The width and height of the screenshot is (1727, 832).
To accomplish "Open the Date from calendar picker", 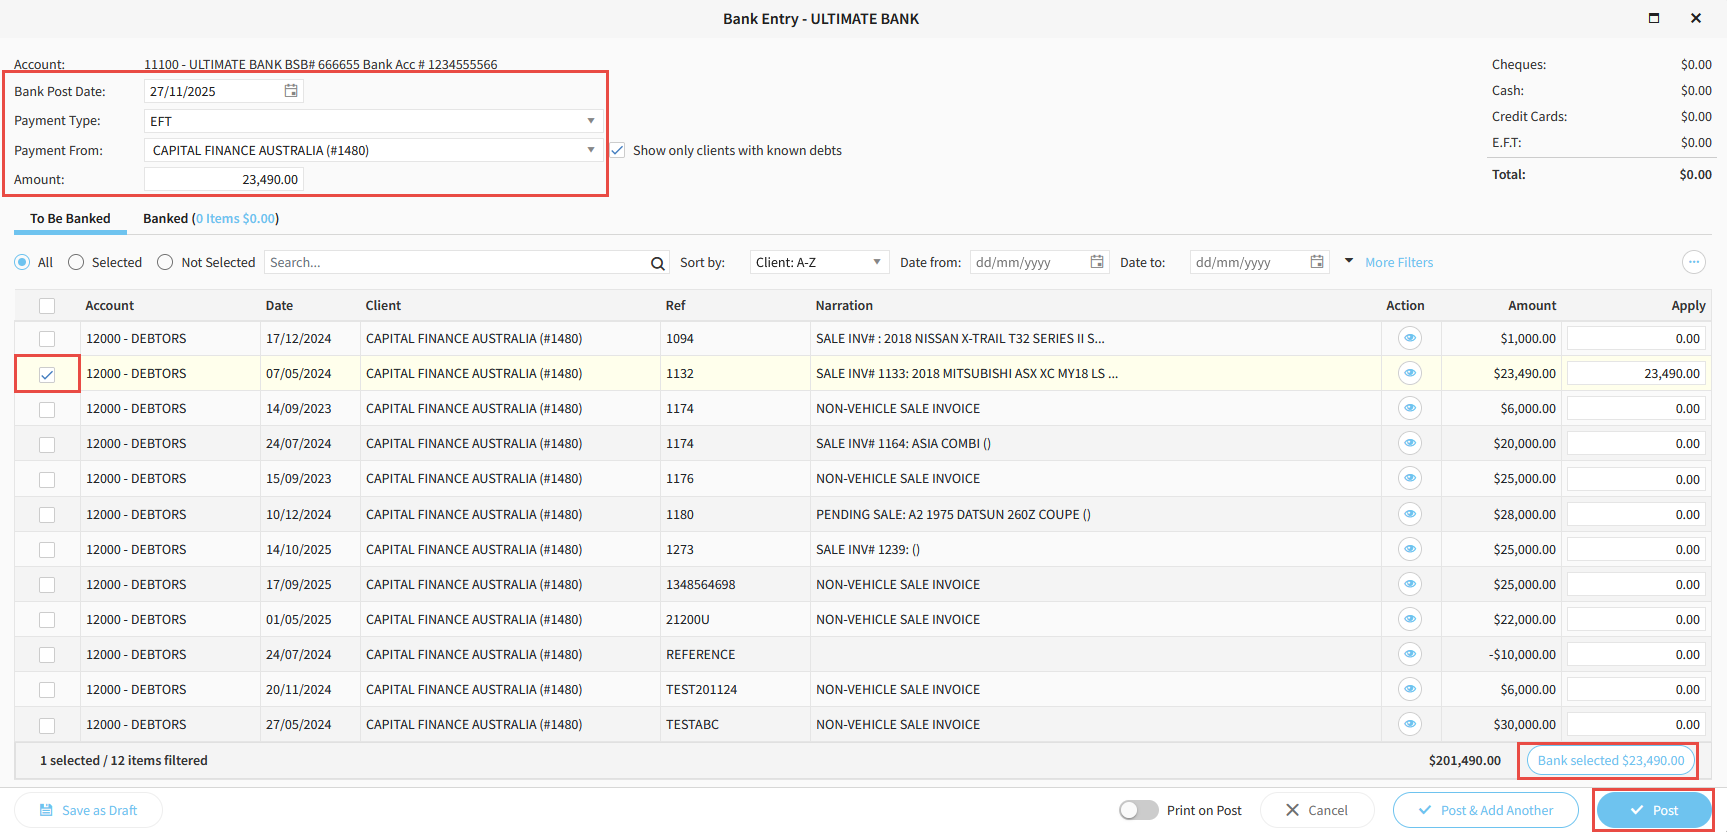I will click(1097, 262).
